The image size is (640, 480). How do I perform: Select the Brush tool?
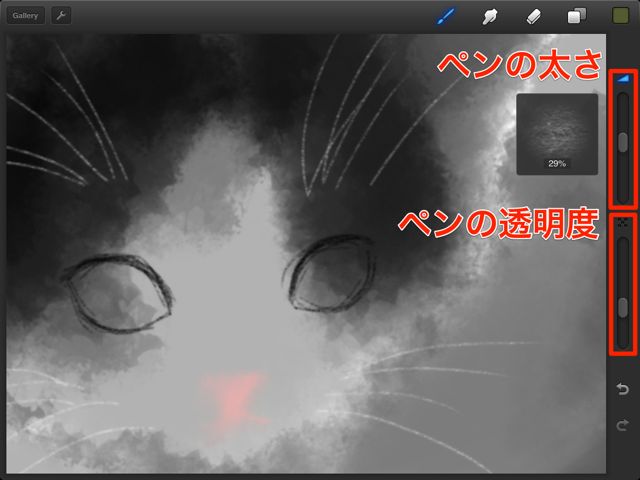click(x=446, y=16)
